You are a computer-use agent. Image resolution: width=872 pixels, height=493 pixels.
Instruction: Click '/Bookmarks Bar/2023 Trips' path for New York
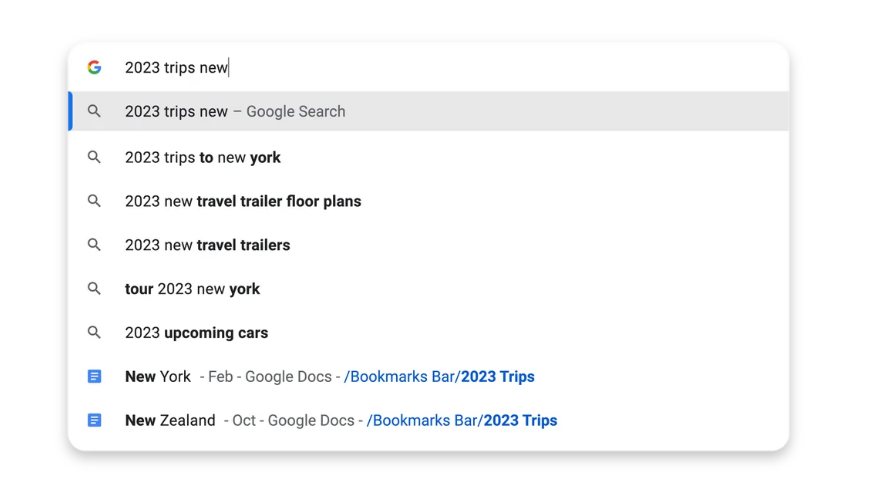point(439,377)
